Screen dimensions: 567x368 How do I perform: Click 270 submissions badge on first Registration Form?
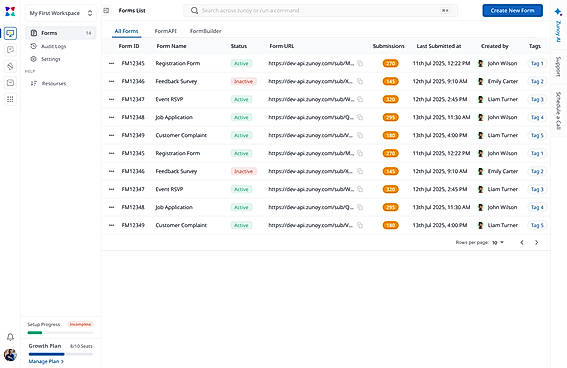tap(391, 63)
